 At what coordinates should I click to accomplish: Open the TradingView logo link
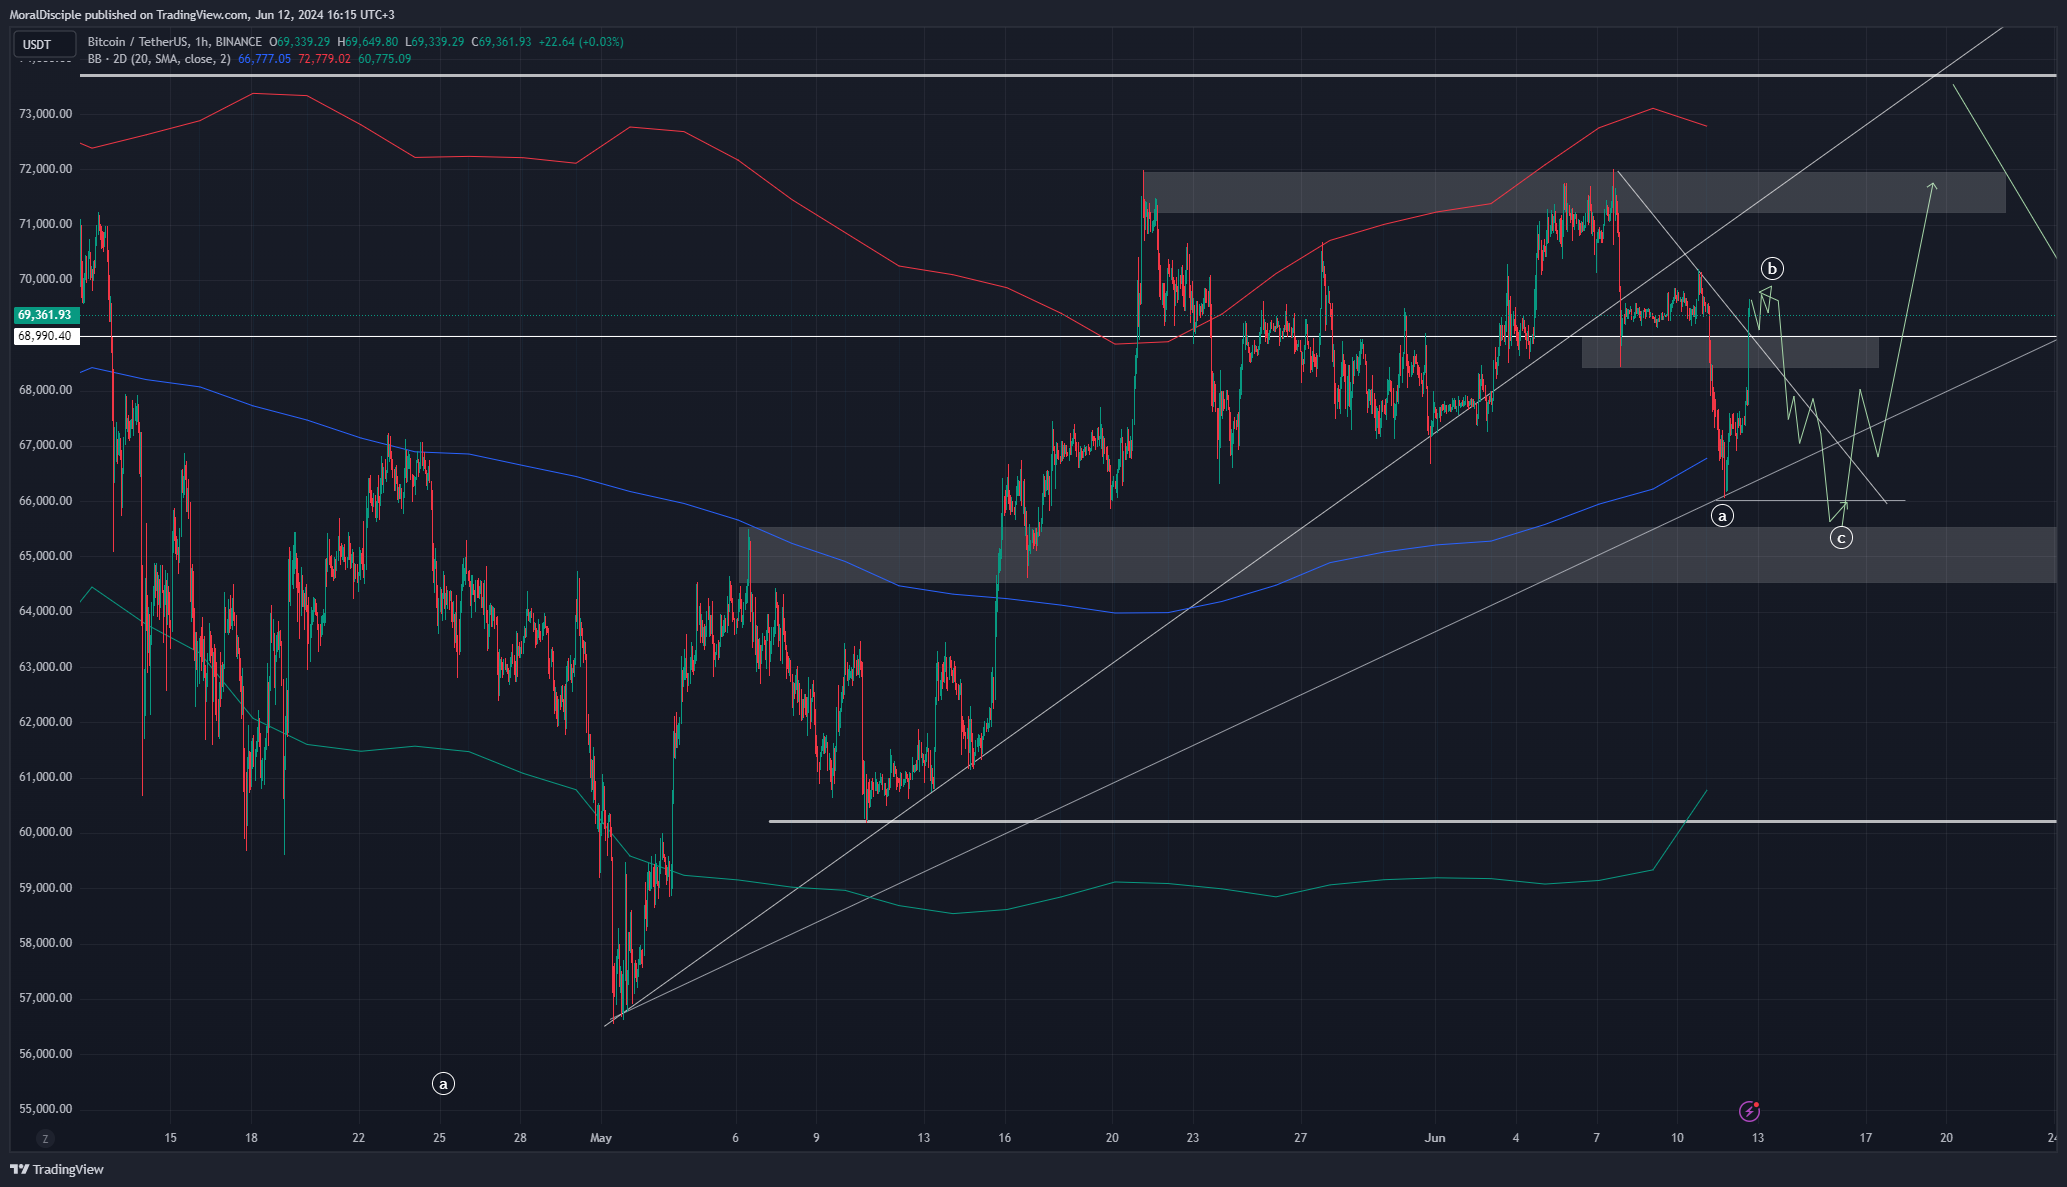click(57, 1169)
